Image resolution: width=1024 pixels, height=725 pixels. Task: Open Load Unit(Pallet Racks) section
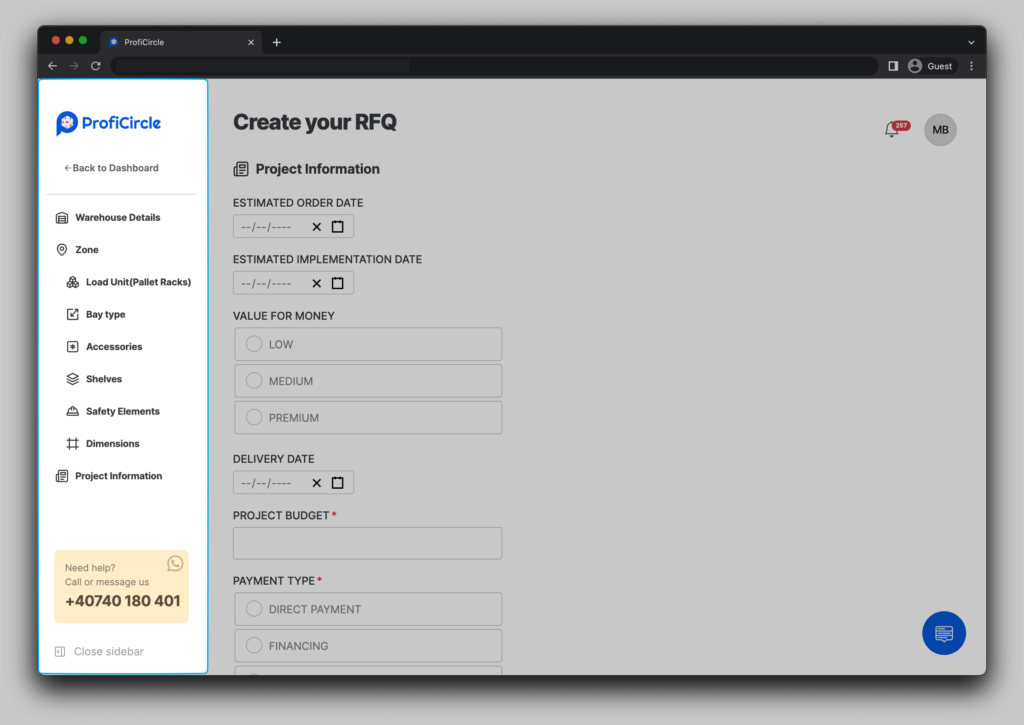(138, 282)
